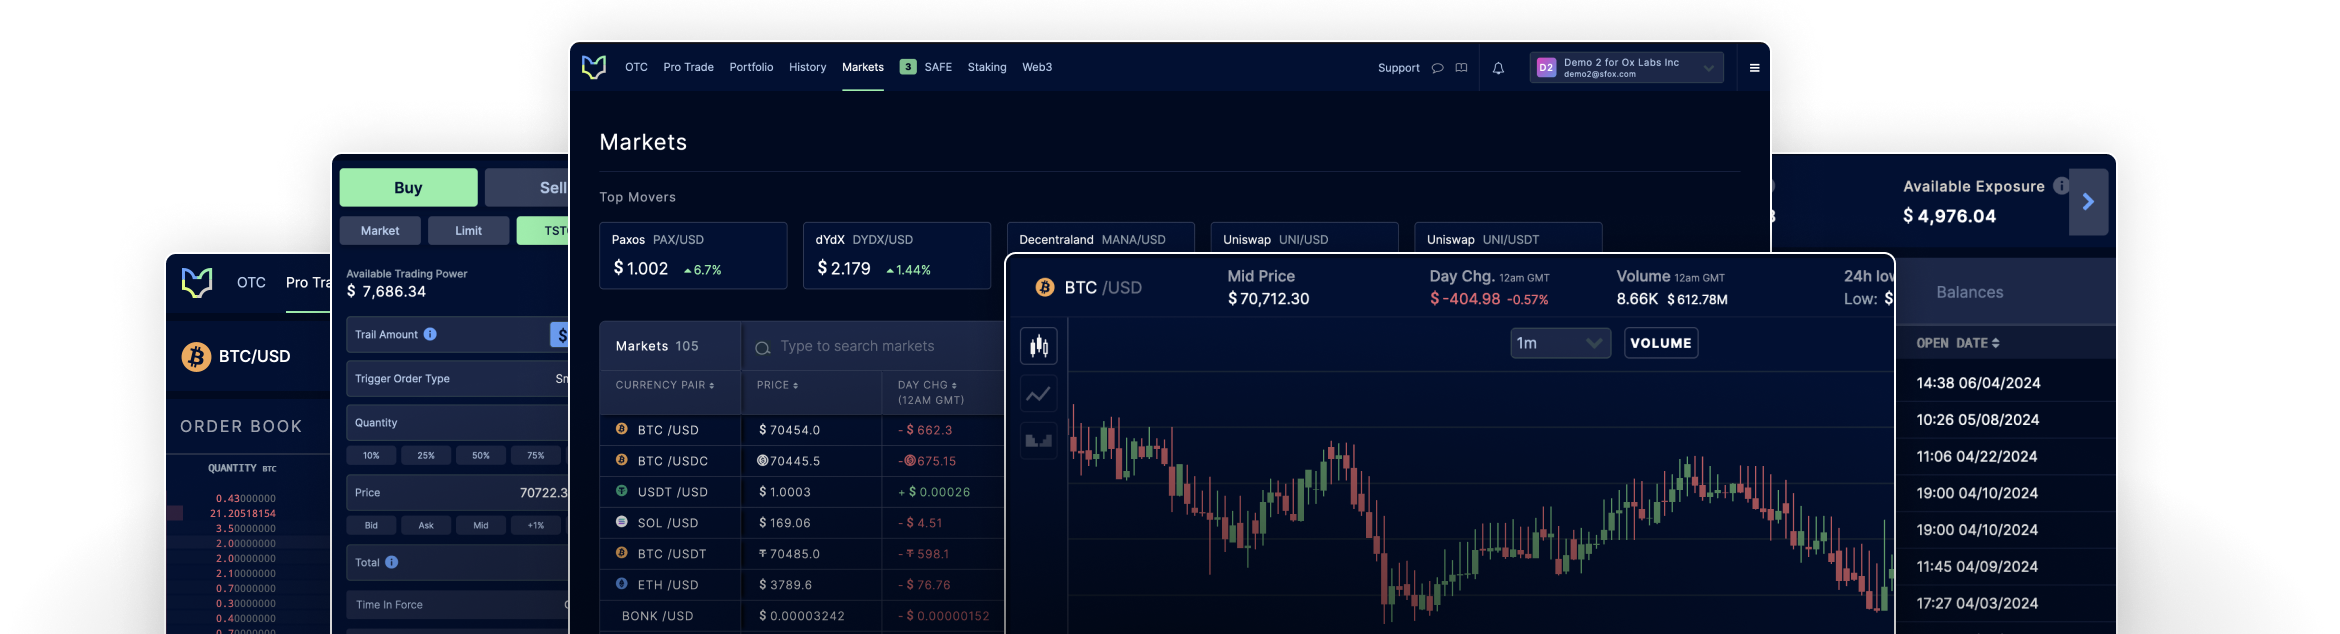Screen dimensions: 2340x634
Task: Select the candlestick chart type icon
Action: pyautogui.click(x=1039, y=346)
